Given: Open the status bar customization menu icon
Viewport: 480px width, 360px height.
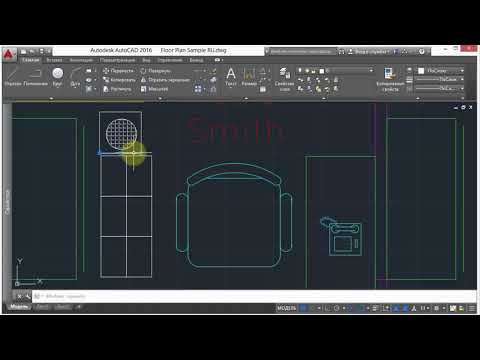Looking at the screenshot, I should coord(472,308).
